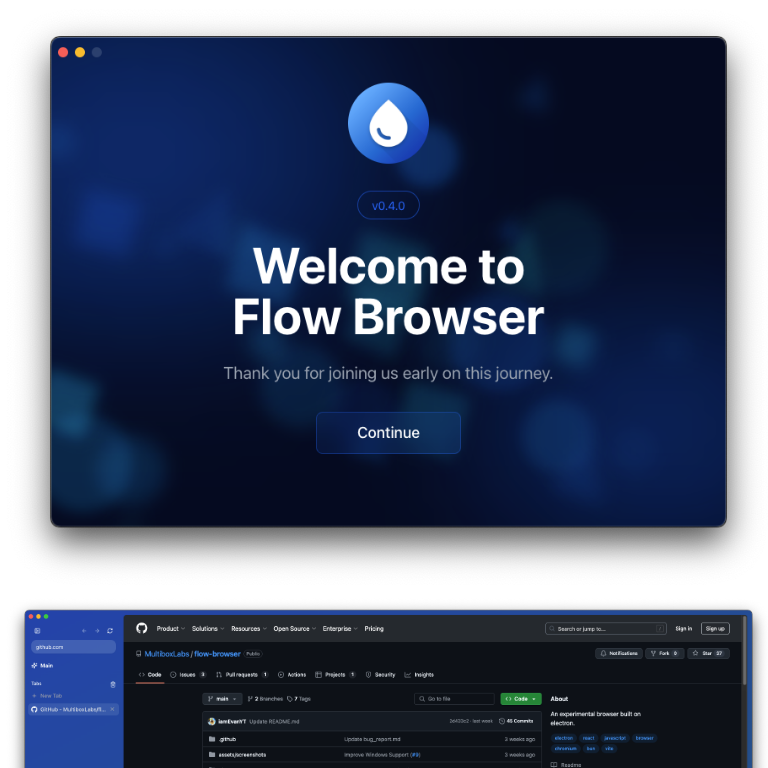Viewport: 768px width, 768px height.
Task: Expand the Resources menu
Action: coord(249,628)
